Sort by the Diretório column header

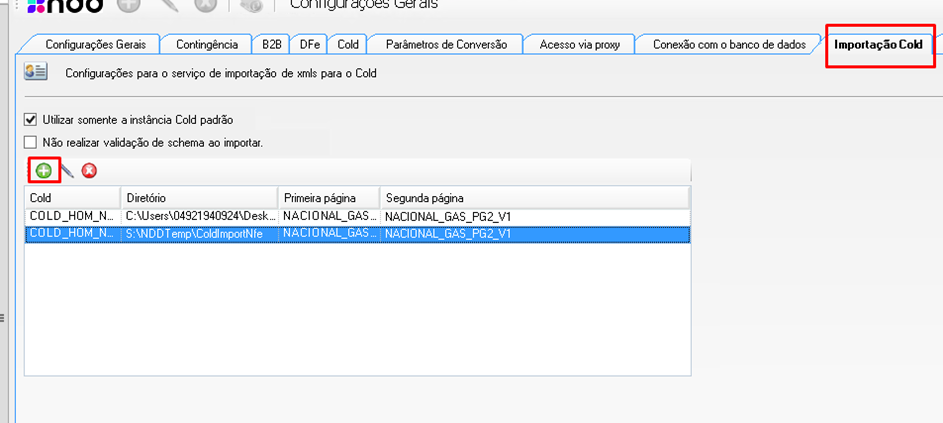click(199, 198)
